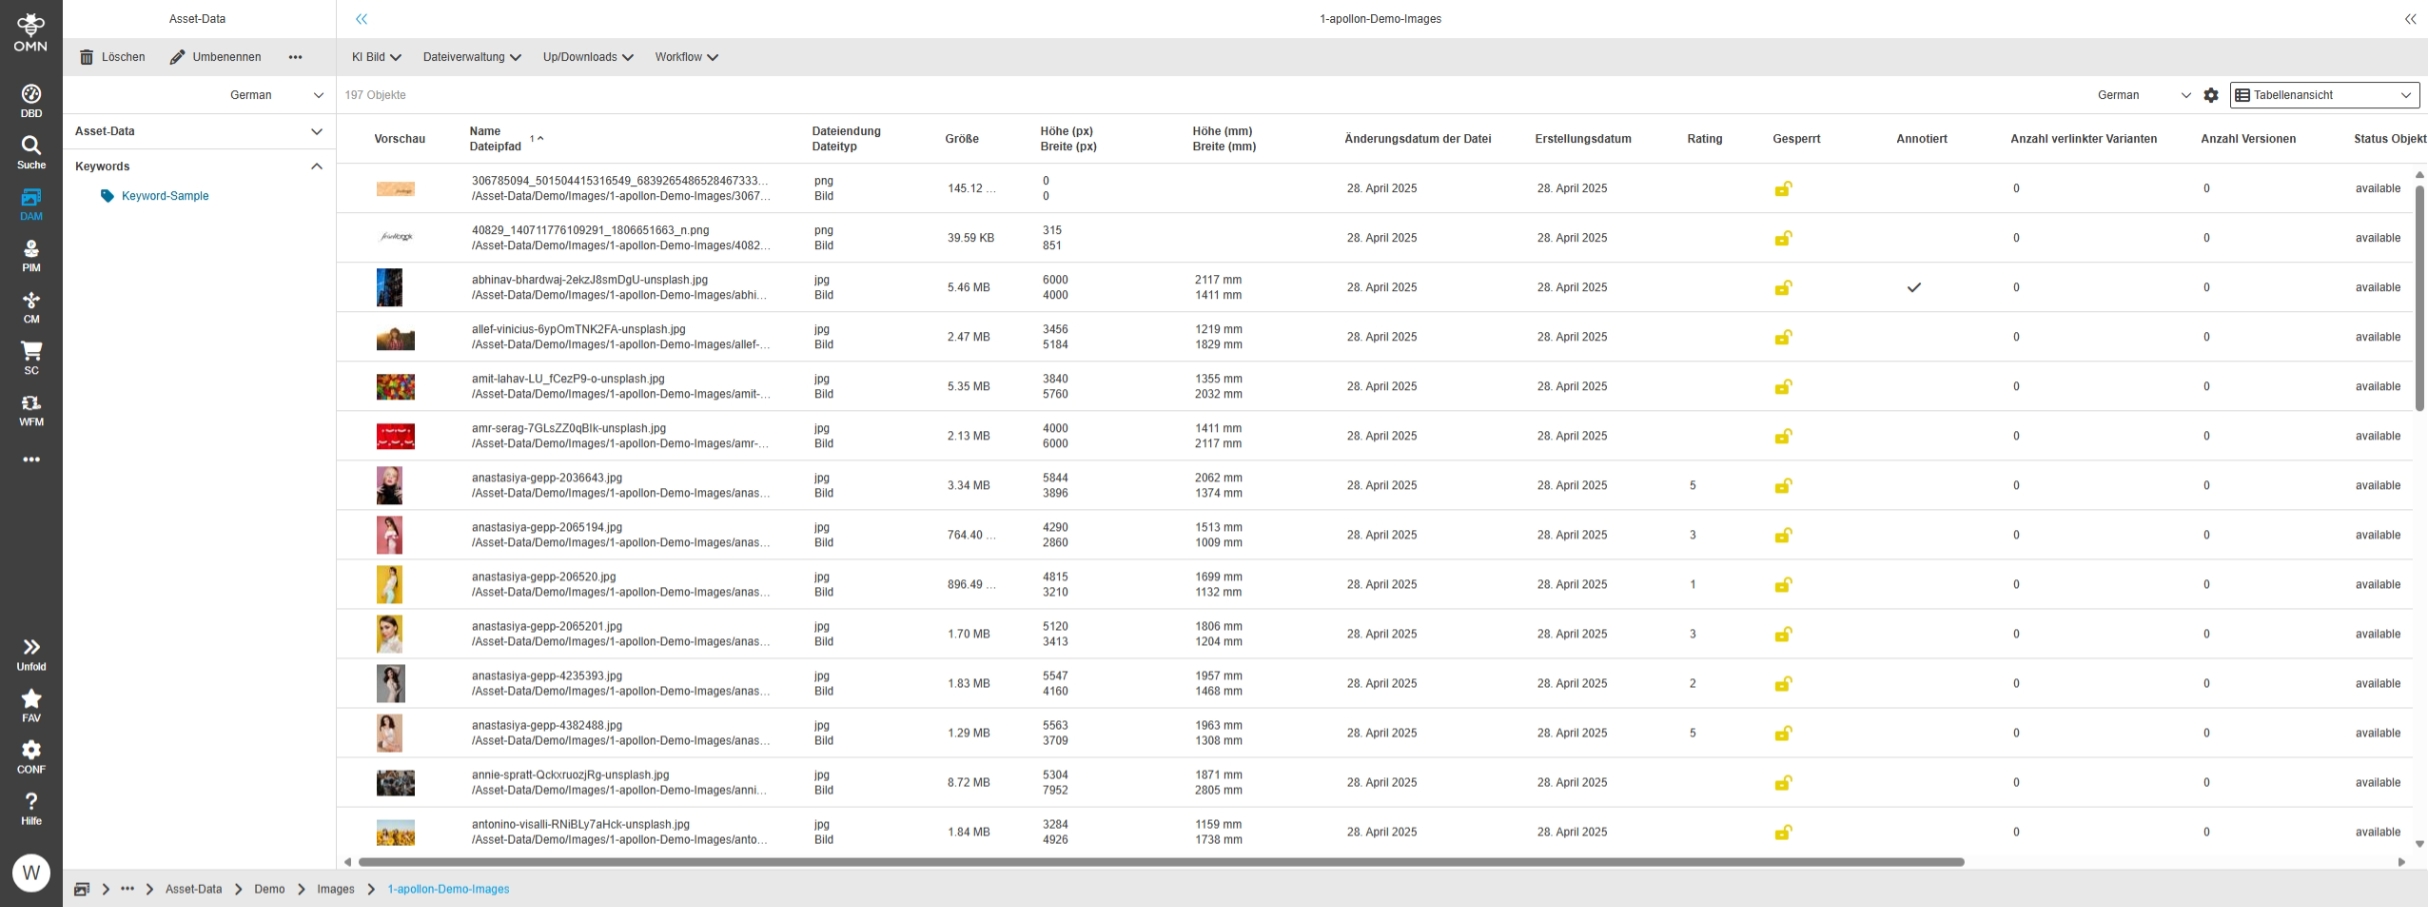Open the DBD dashboard module
Screen dimensions: 2428x907
point(31,101)
